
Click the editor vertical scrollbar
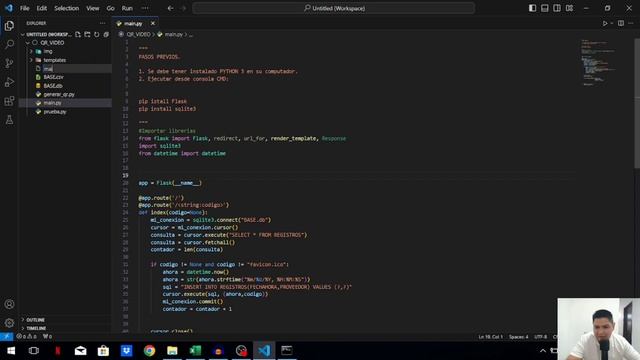[x=637, y=103]
